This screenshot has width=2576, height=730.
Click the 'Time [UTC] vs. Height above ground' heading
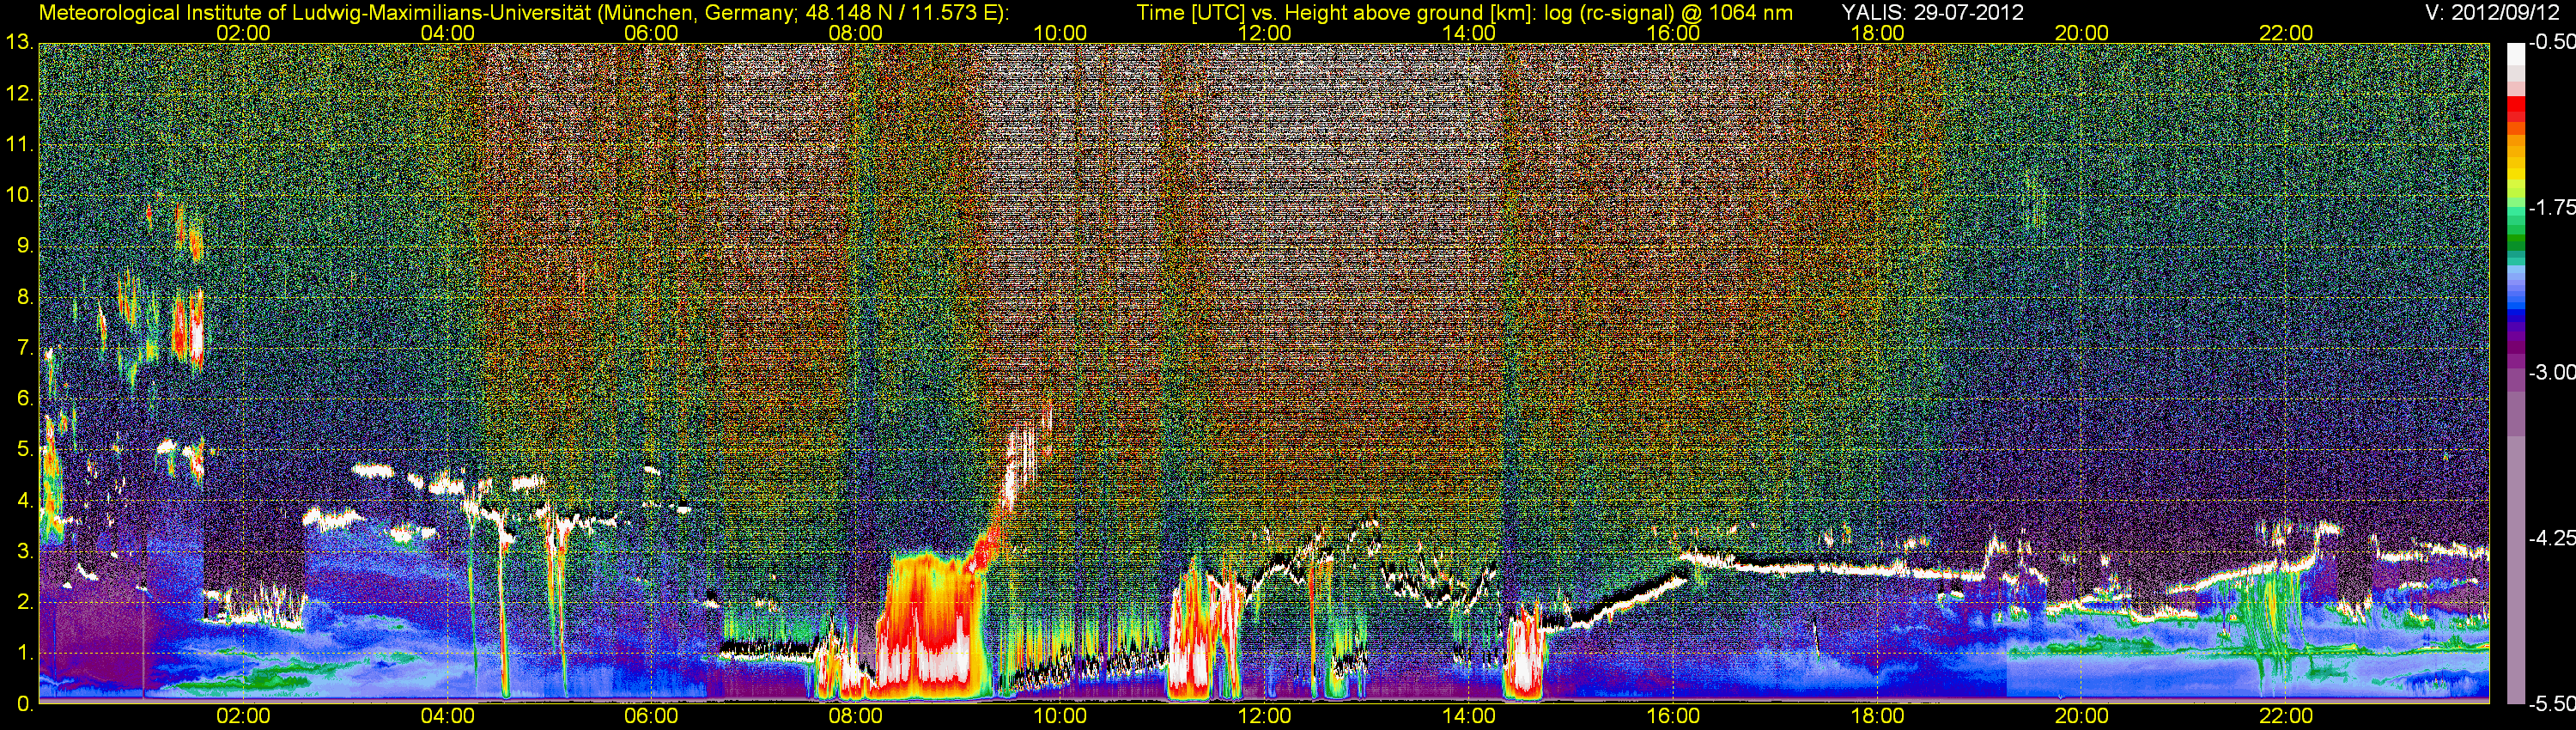click(x=1464, y=13)
